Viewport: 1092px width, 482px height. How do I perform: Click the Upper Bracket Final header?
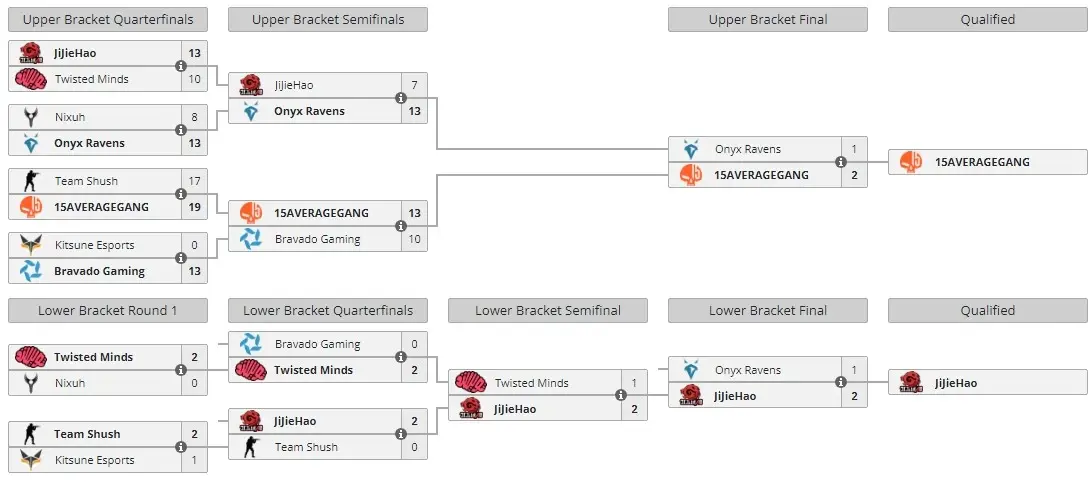[x=768, y=20]
